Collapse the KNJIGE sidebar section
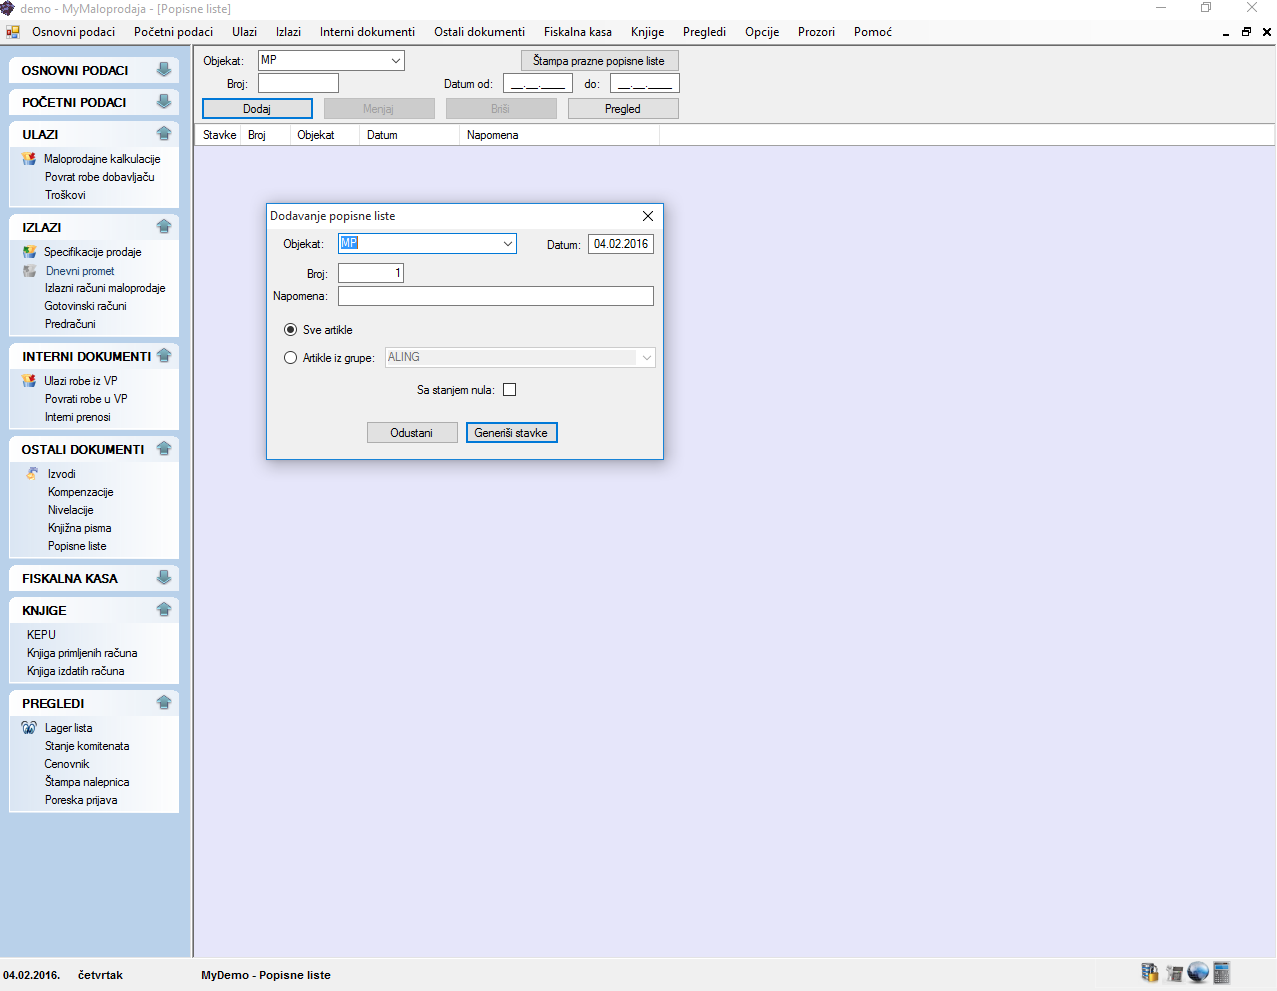 point(164,610)
